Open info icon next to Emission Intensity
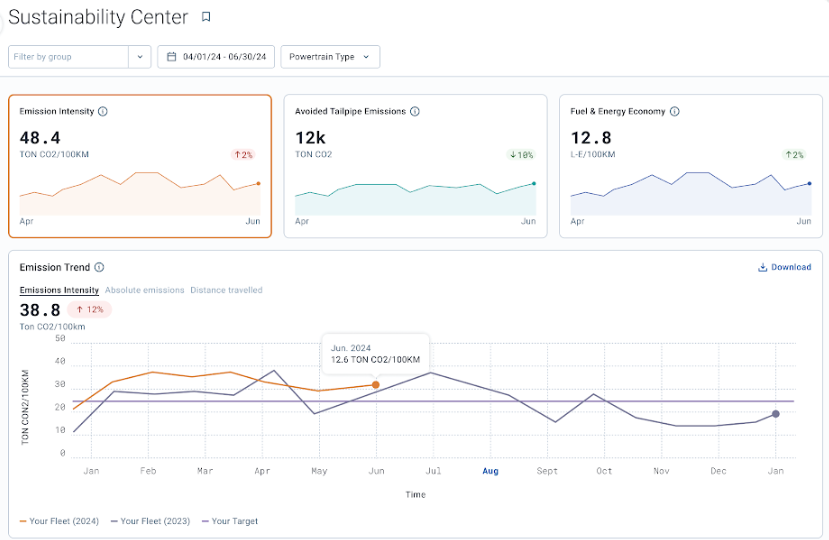 click(x=103, y=112)
